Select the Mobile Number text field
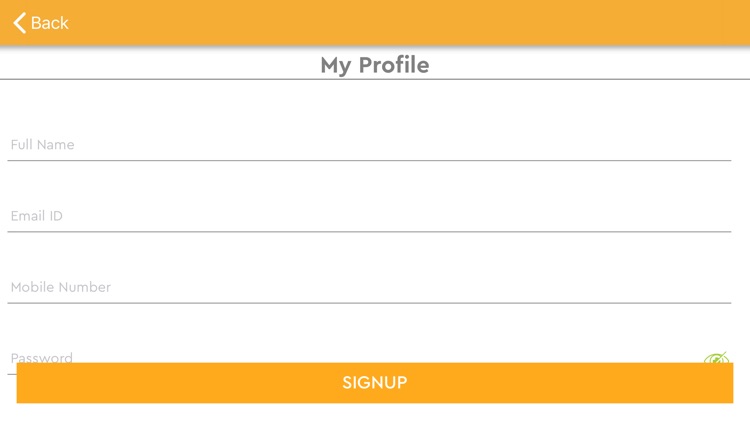Image resolution: width=750 pixels, height=422 pixels. 369,287
